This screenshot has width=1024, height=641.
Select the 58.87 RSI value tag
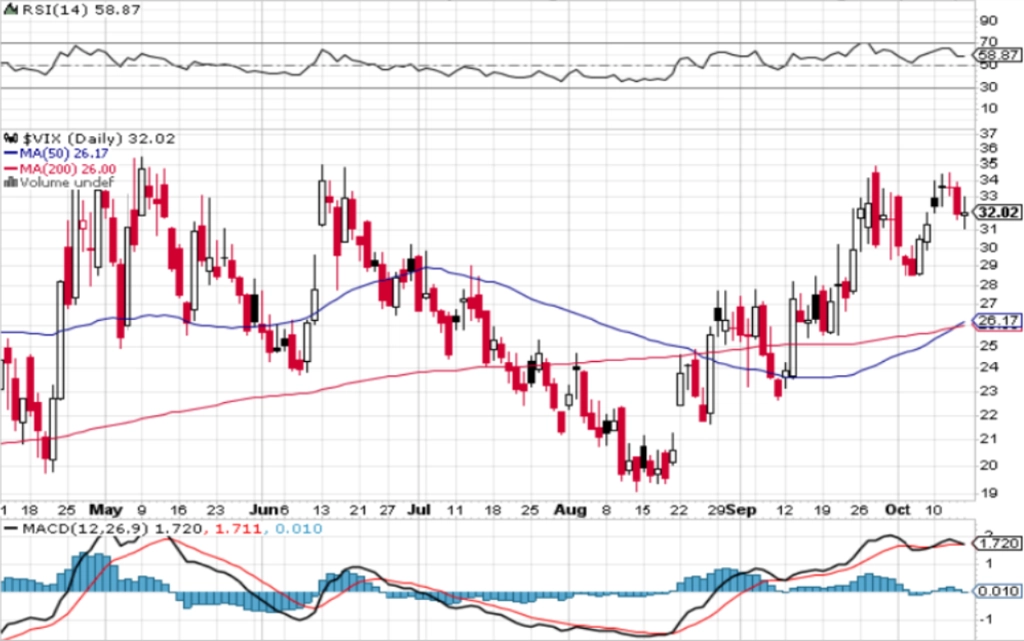tap(999, 55)
